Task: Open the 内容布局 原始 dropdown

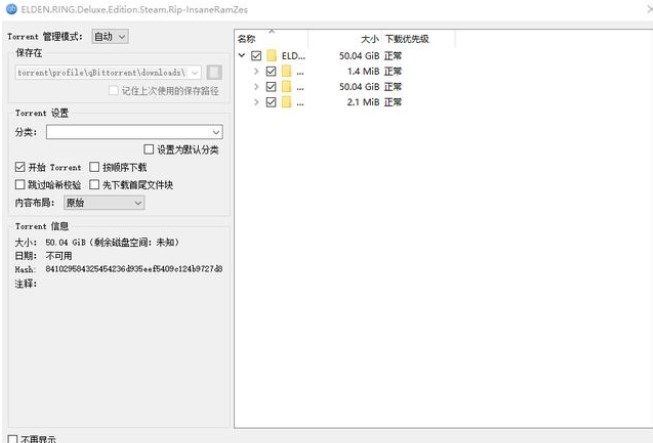Action: tap(104, 203)
